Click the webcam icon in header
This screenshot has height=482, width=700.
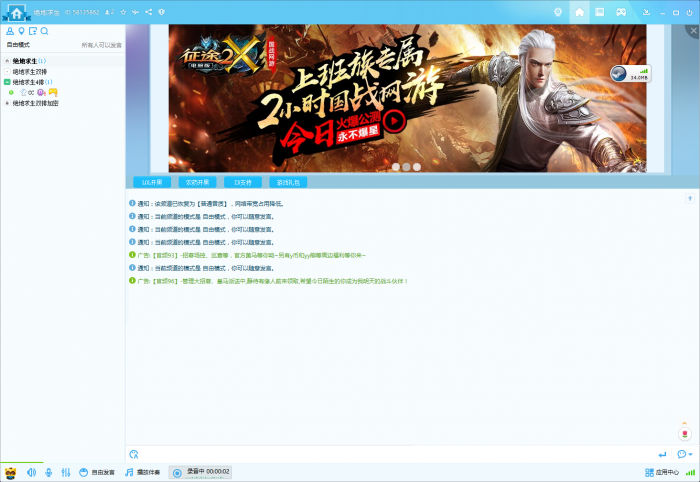coord(558,12)
